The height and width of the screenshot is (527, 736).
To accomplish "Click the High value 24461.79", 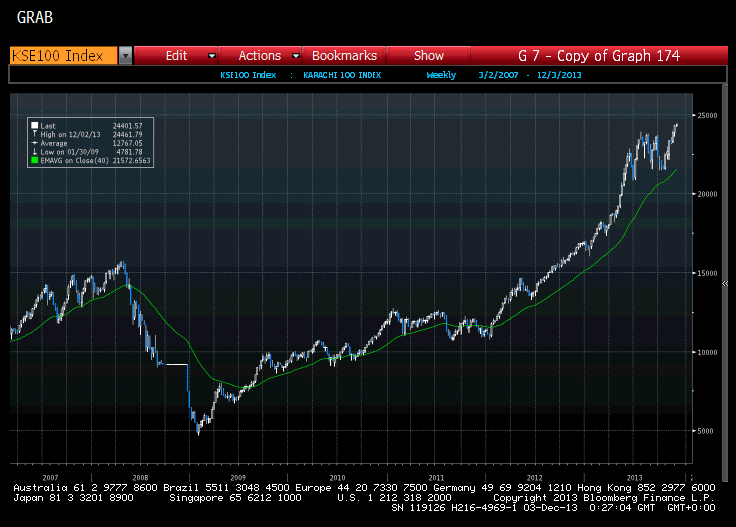I will [x=127, y=134].
